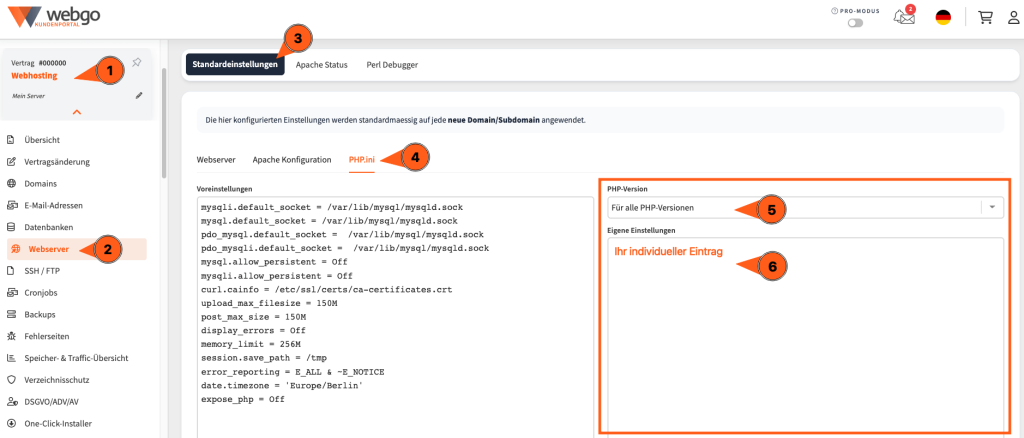
Task: Toggle the Pro-Modus switch
Action: [855, 23]
